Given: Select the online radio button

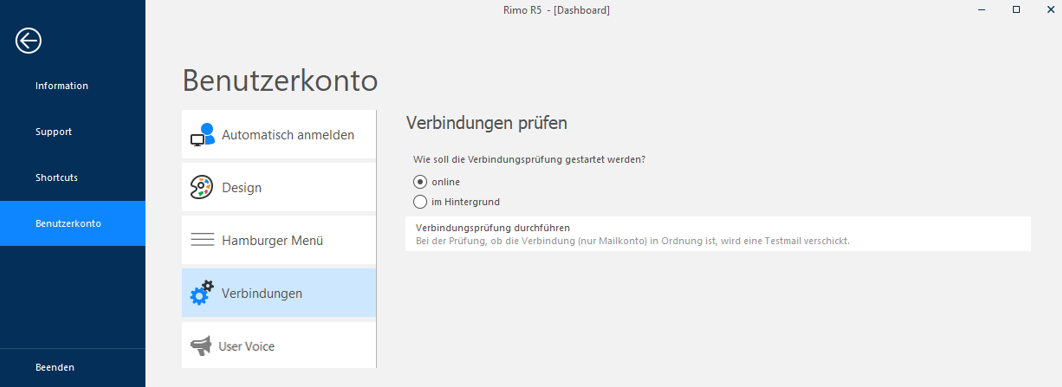Looking at the screenshot, I should point(420,182).
